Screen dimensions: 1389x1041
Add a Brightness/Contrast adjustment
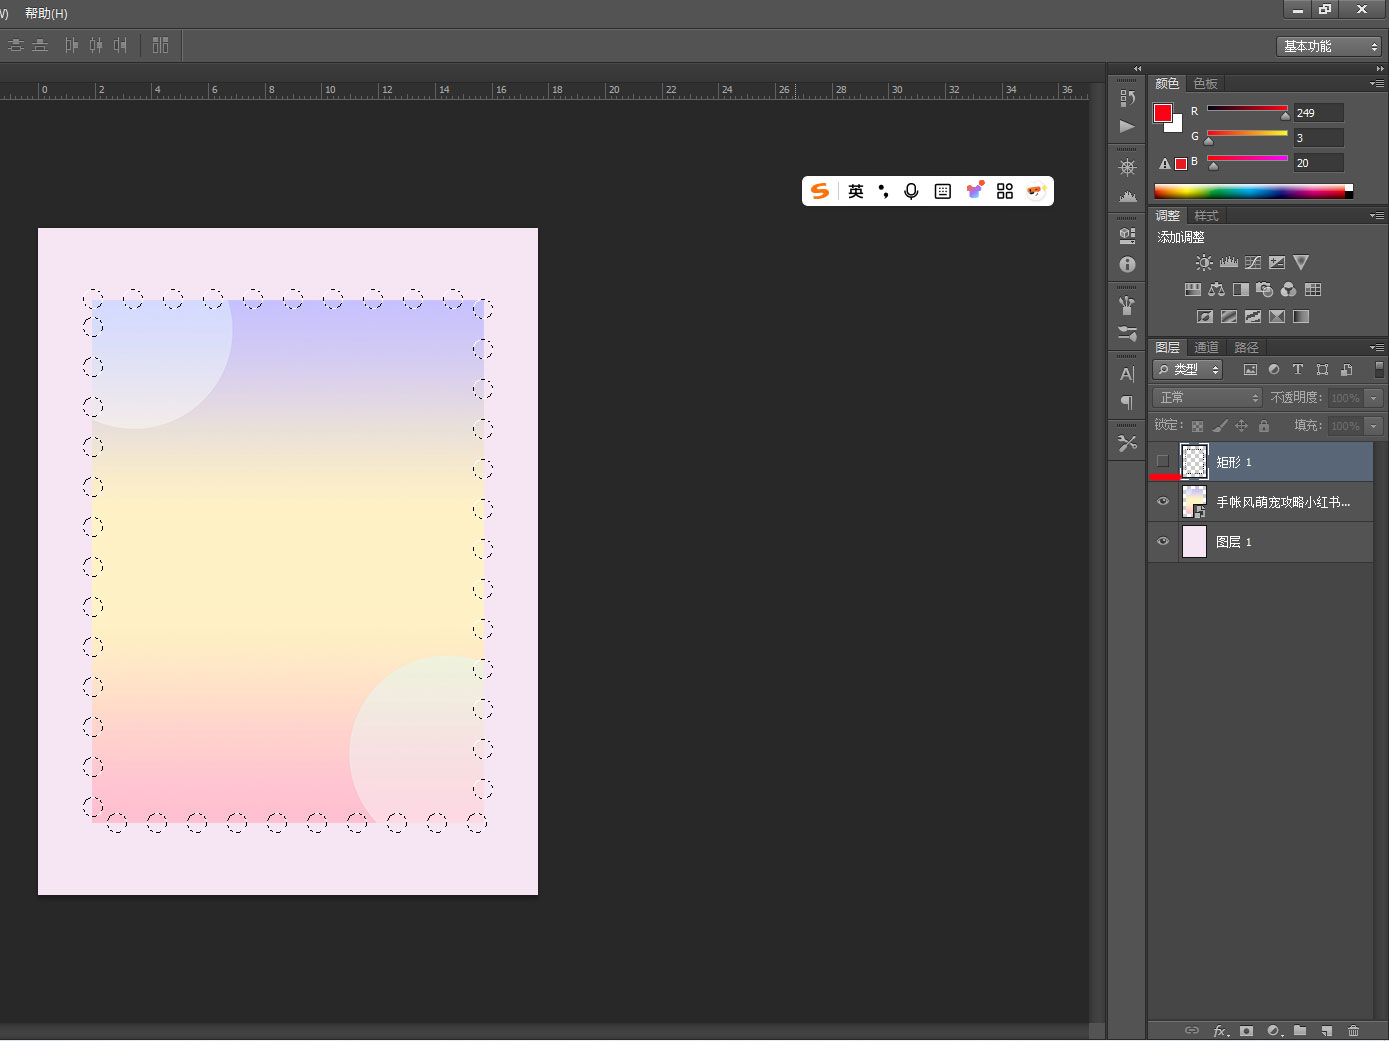pos(1204,263)
